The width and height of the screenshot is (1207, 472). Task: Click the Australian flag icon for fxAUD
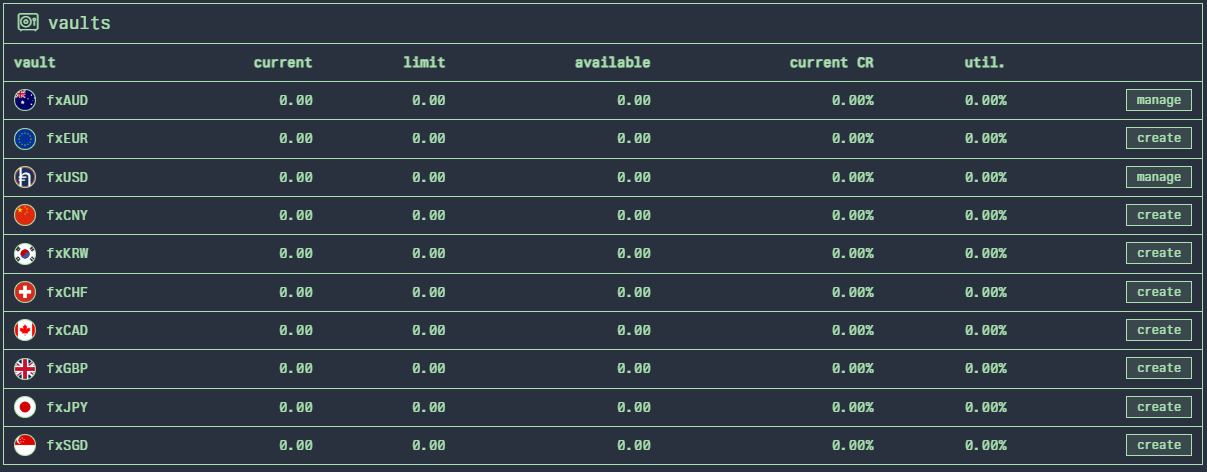tap(25, 100)
